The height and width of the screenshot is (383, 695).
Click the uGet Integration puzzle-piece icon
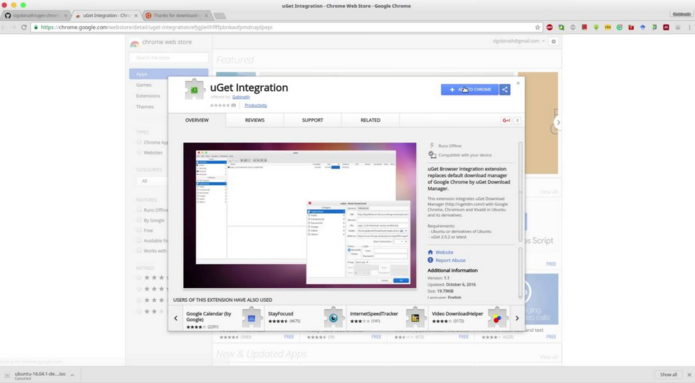[x=194, y=90]
